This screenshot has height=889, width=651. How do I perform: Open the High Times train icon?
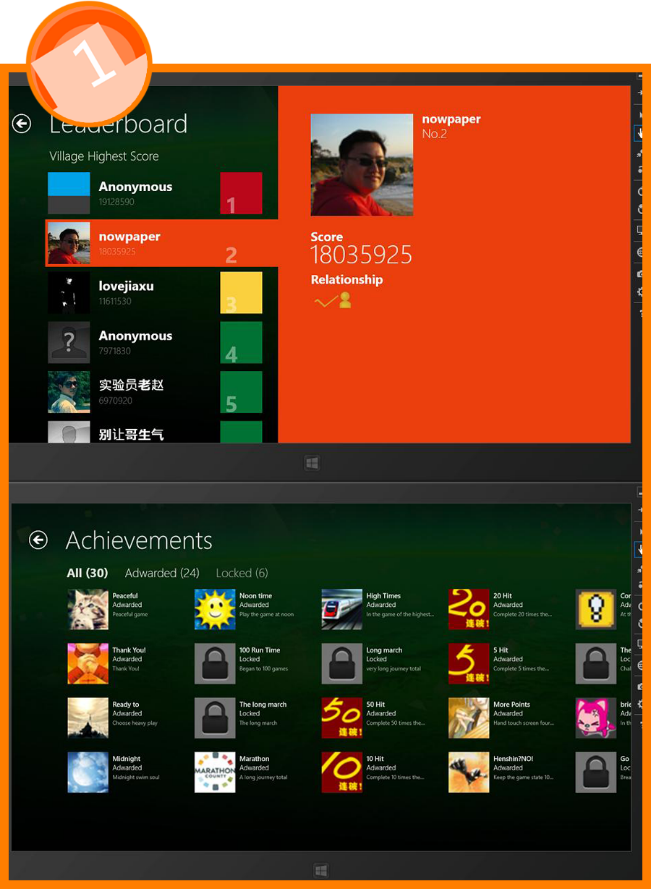(x=342, y=609)
